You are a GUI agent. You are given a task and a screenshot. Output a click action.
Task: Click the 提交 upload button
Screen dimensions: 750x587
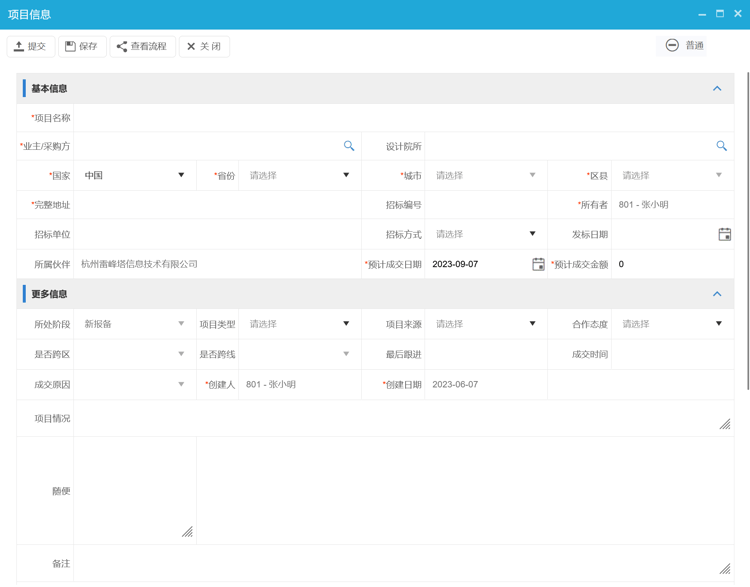[31, 46]
